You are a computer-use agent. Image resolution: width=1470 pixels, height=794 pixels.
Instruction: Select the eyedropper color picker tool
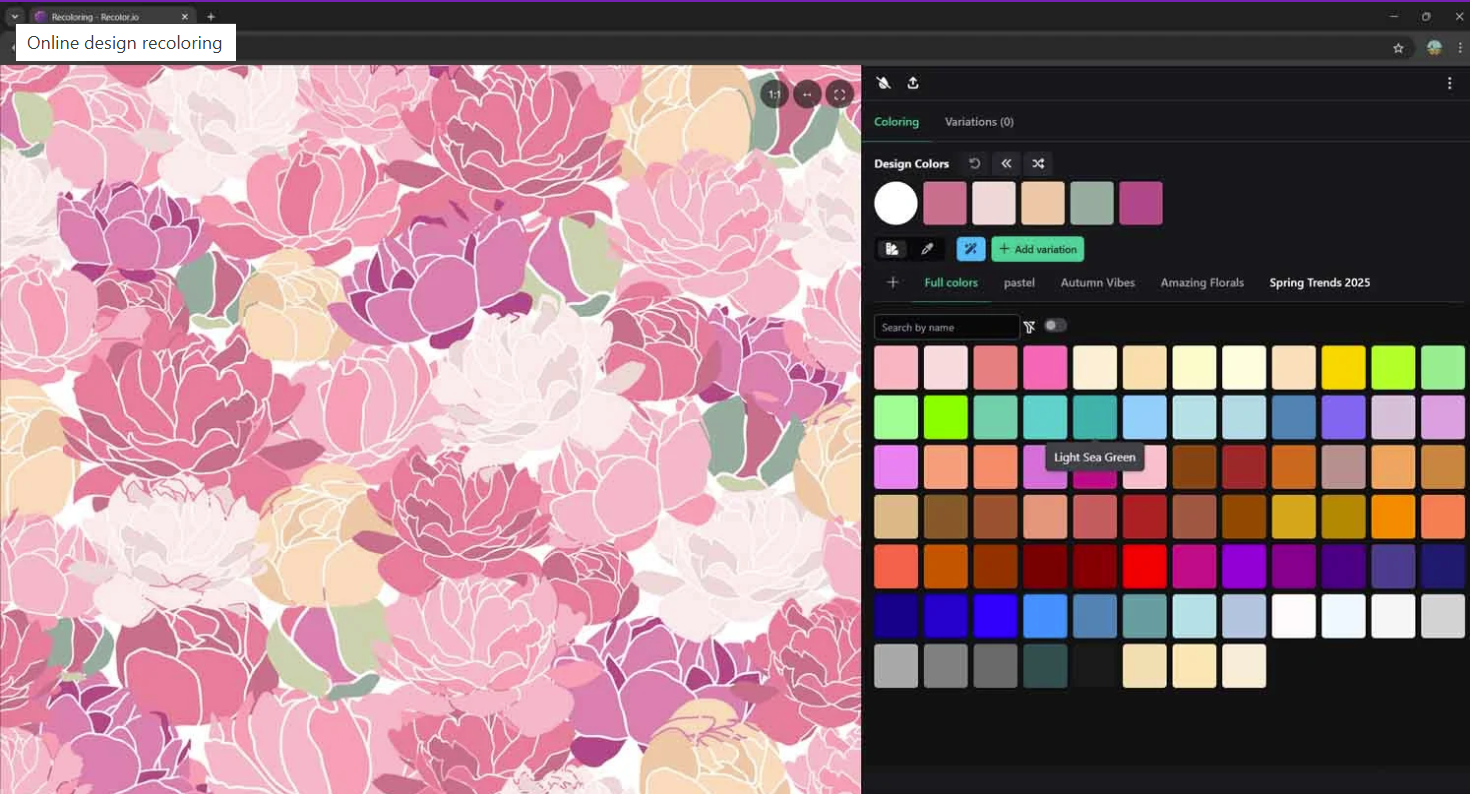click(x=927, y=249)
